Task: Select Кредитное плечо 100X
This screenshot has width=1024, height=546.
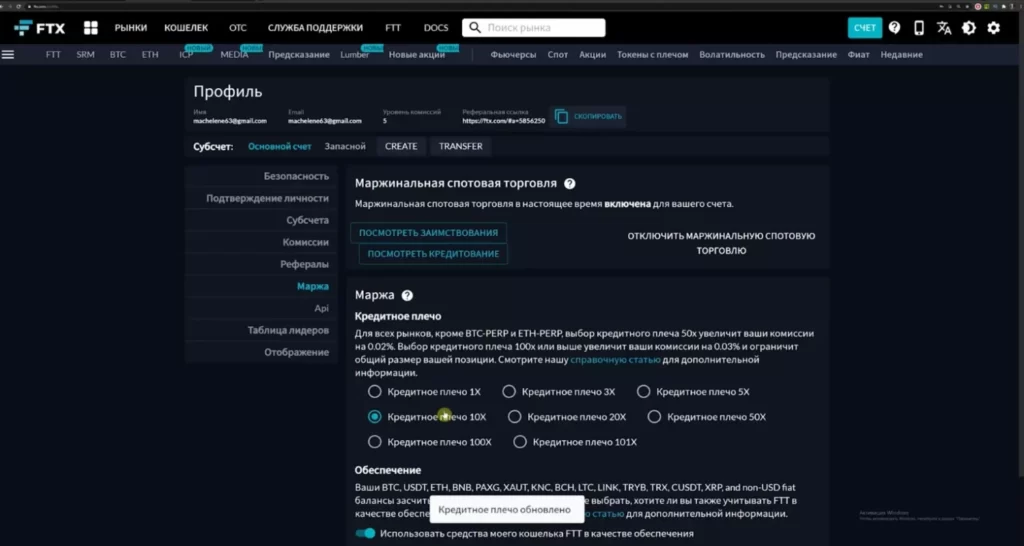Action: tap(374, 442)
